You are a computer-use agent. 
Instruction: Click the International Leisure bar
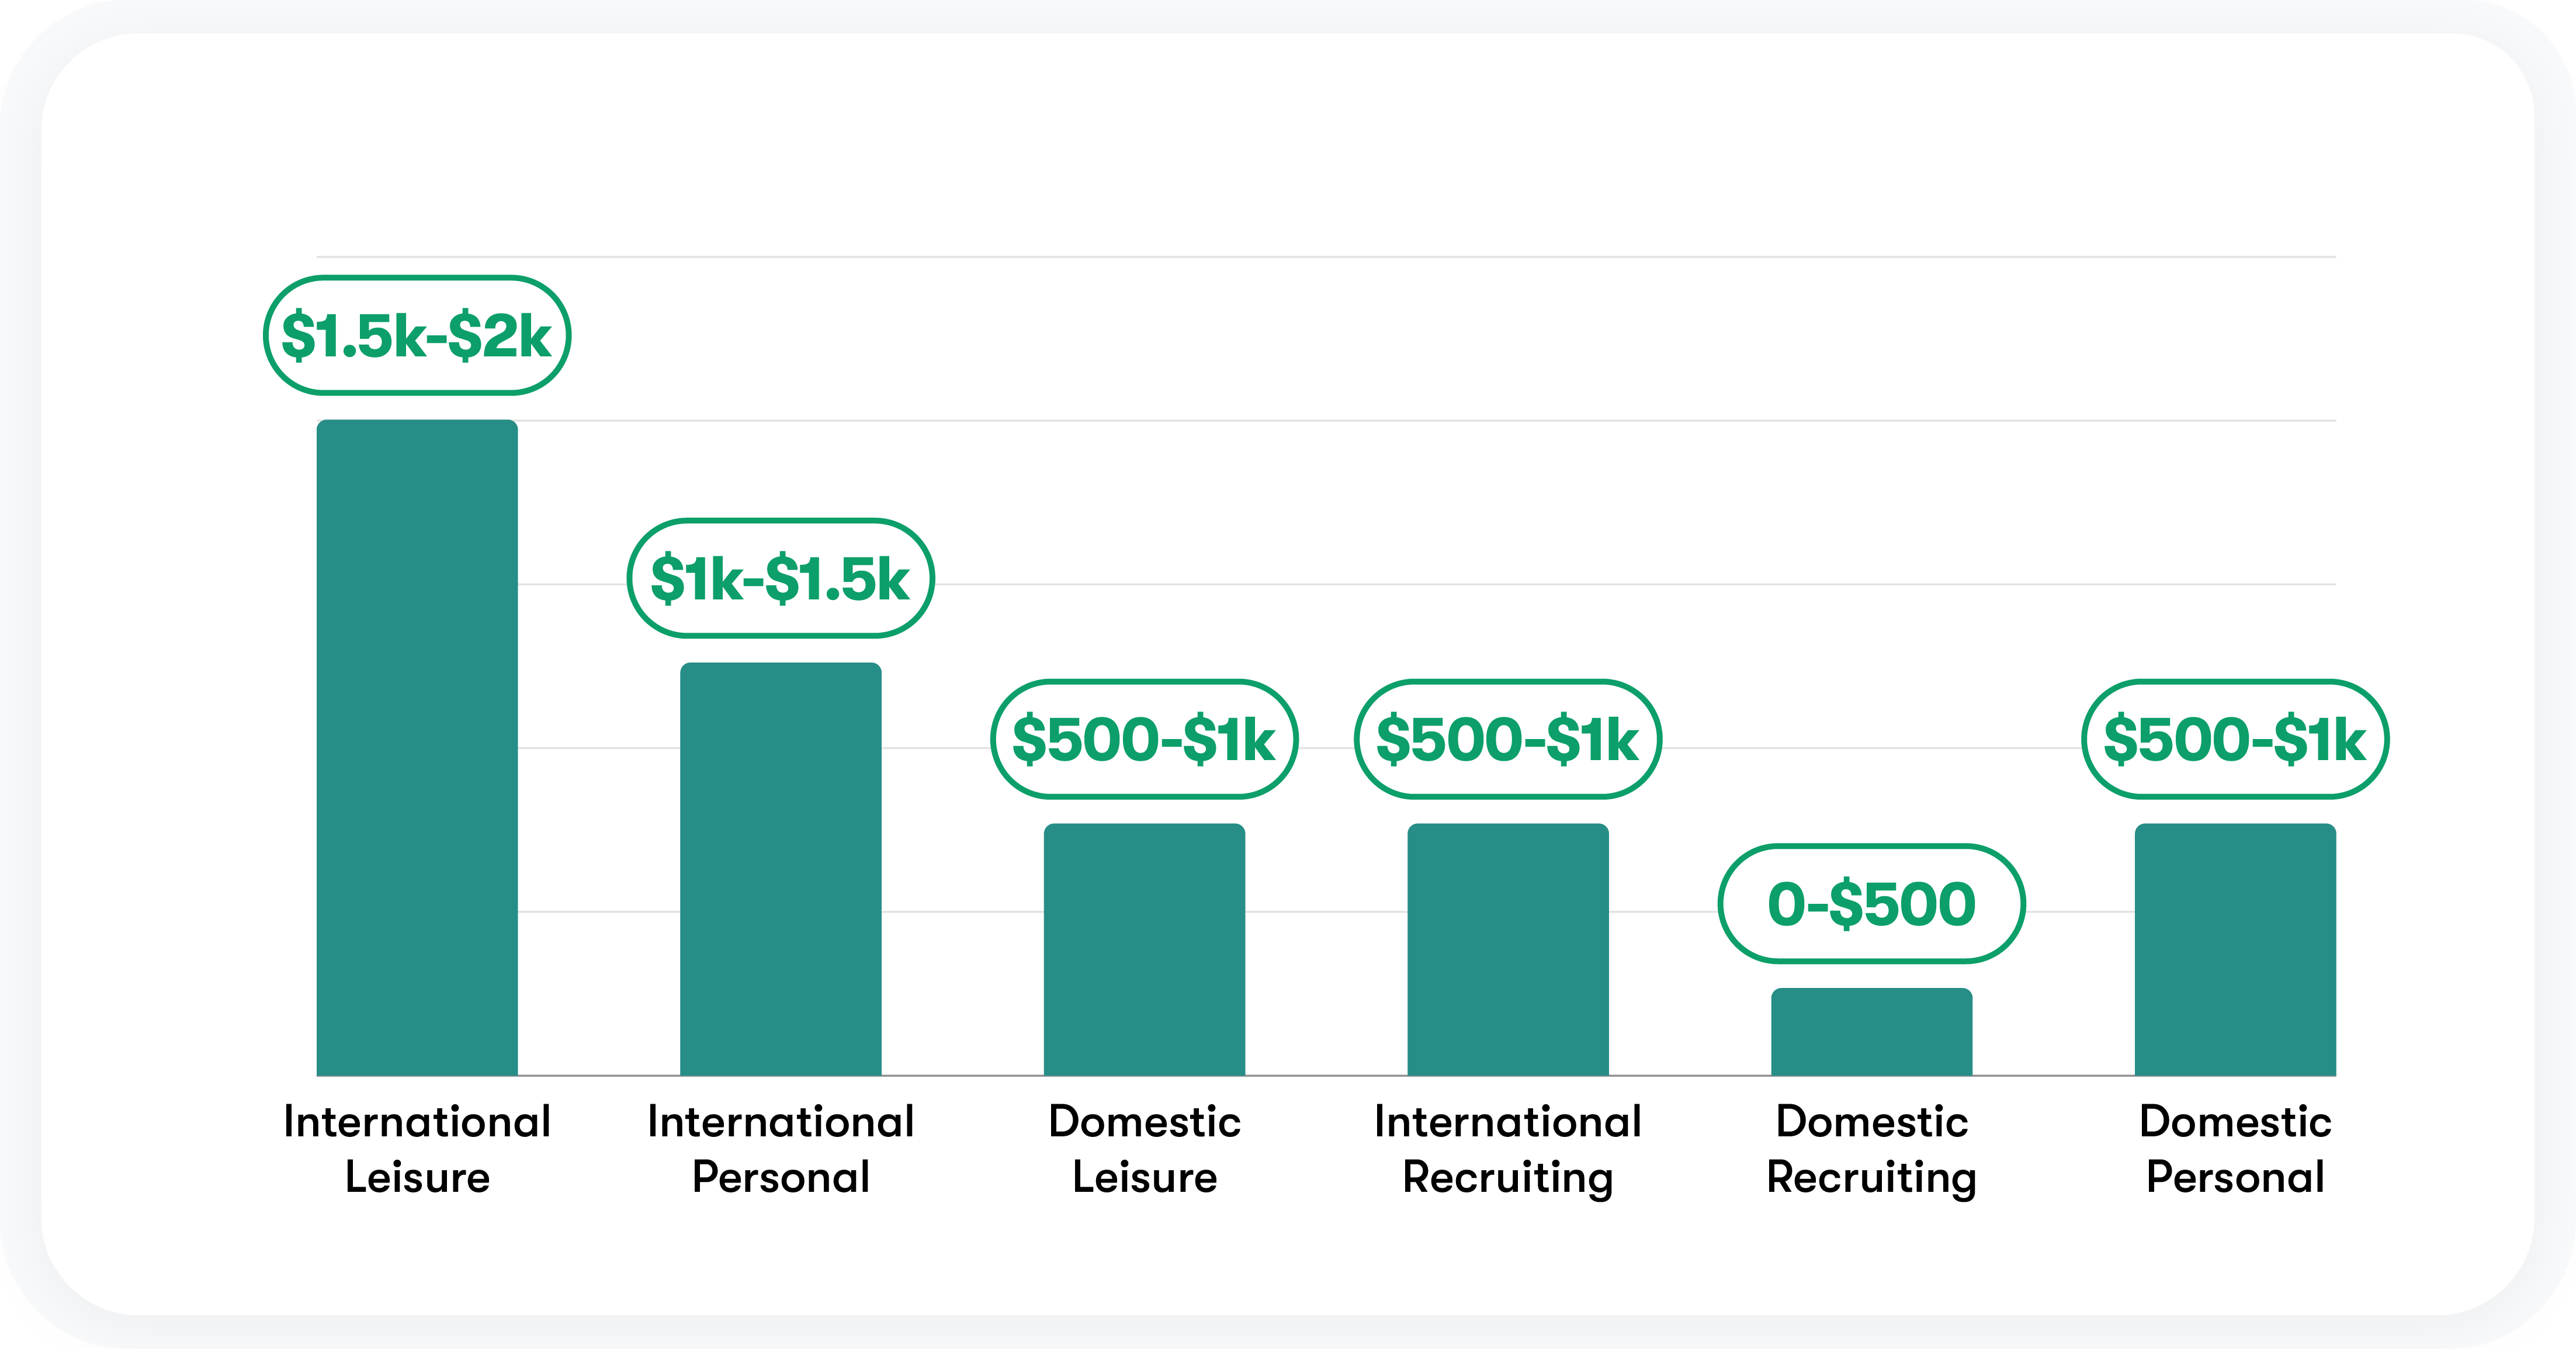click(417, 747)
